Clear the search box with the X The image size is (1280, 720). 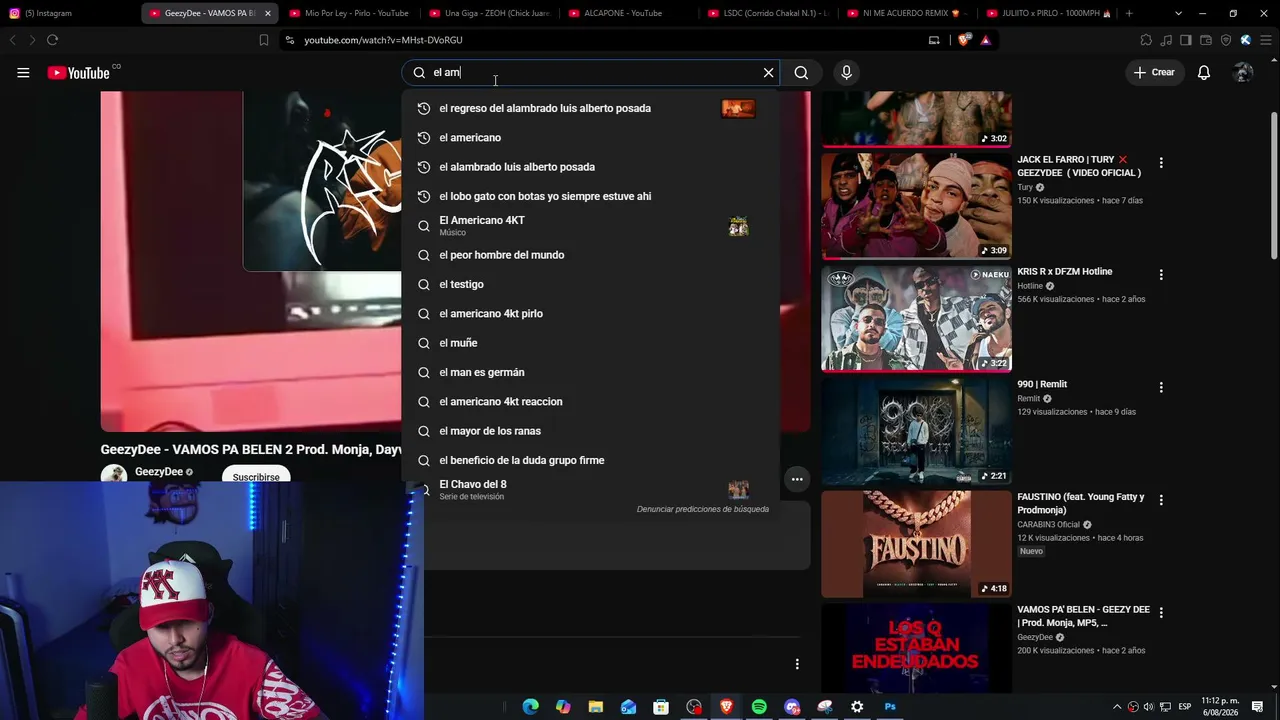pos(768,72)
